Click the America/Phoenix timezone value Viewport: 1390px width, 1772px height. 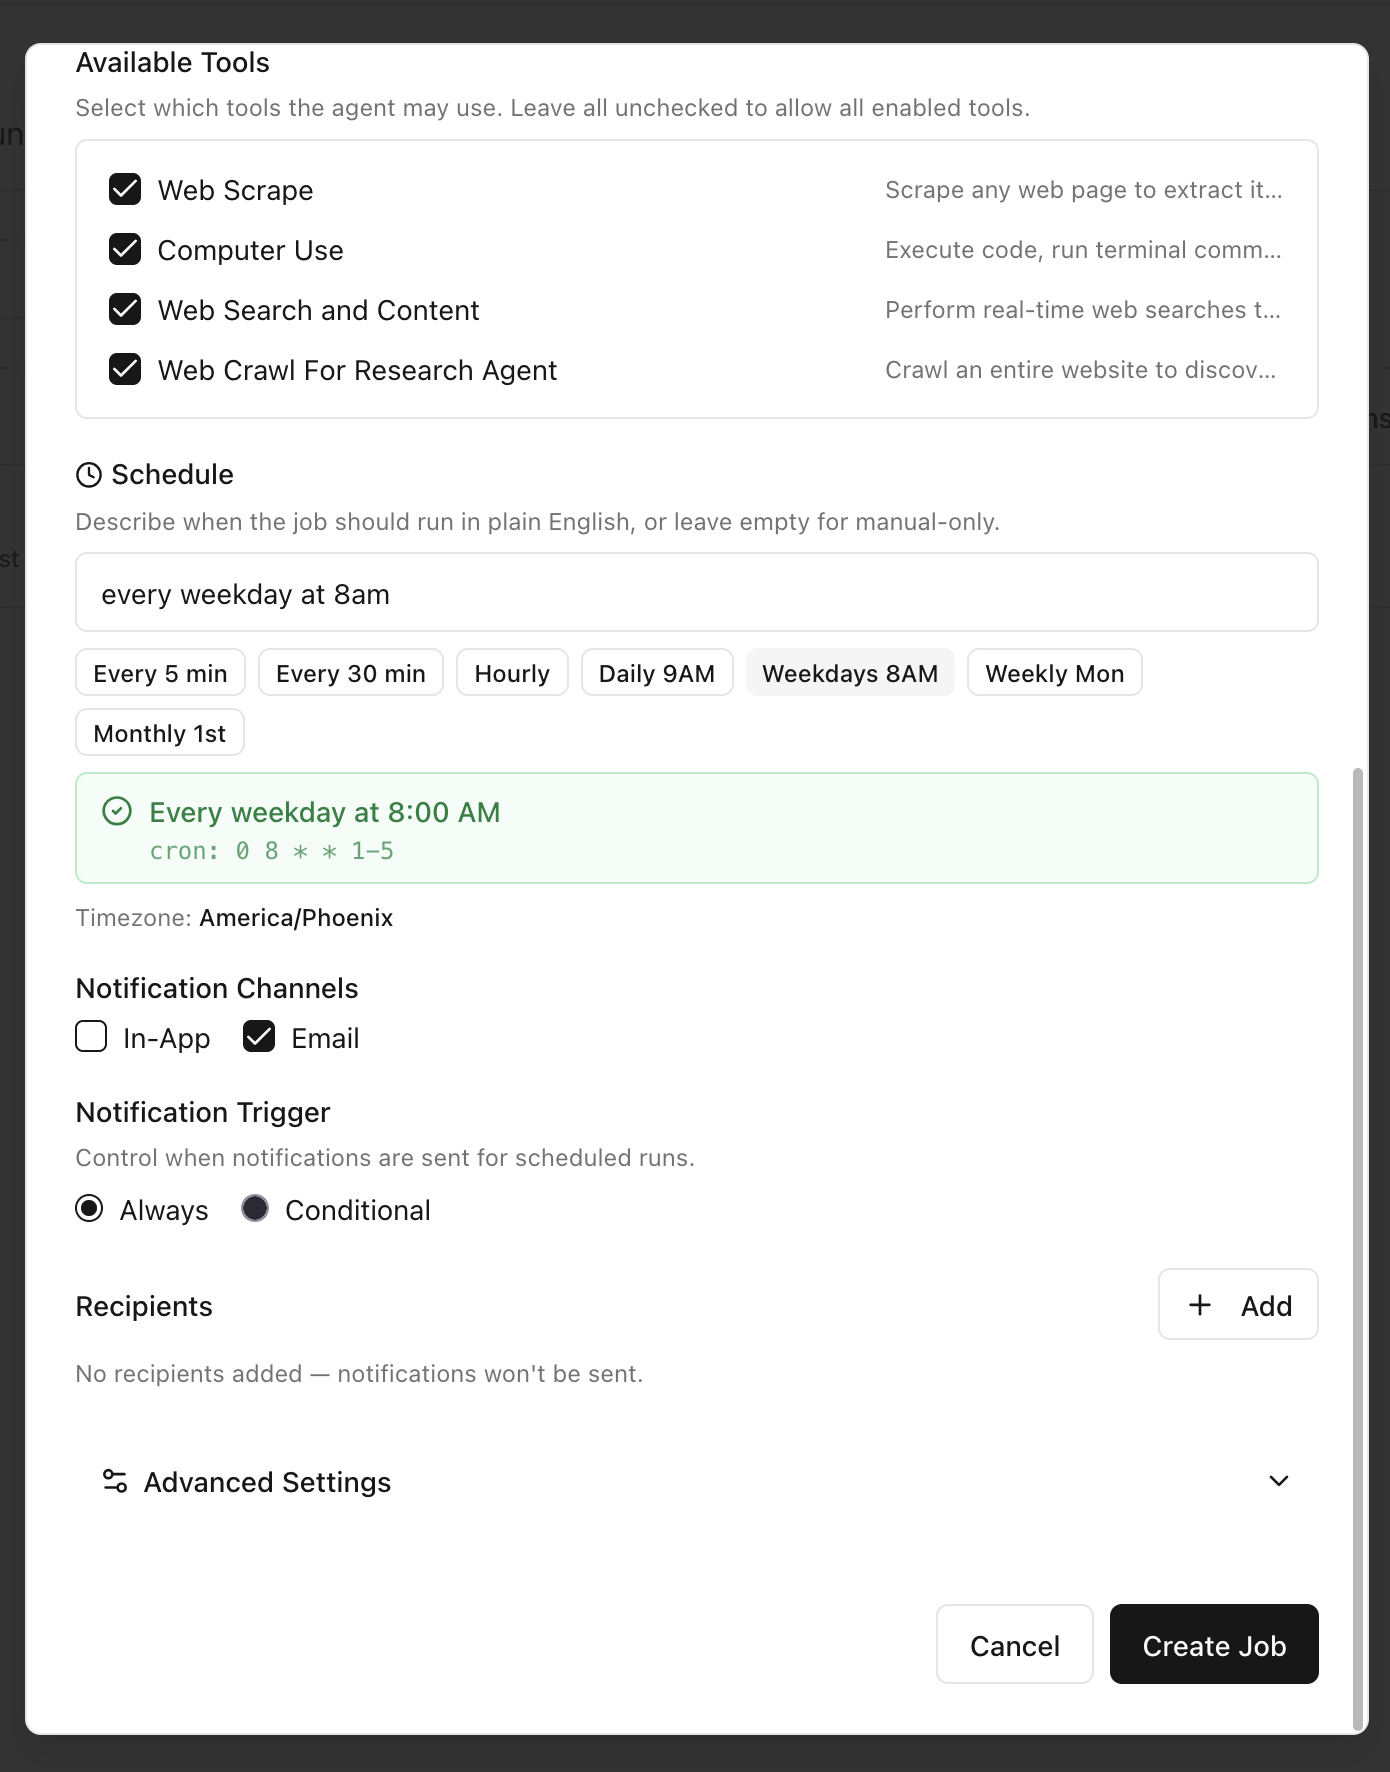click(296, 918)
